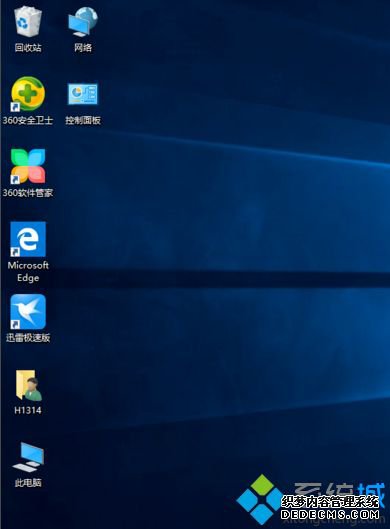
Task: Click the 网络 text label
Action: pos(83,48)
